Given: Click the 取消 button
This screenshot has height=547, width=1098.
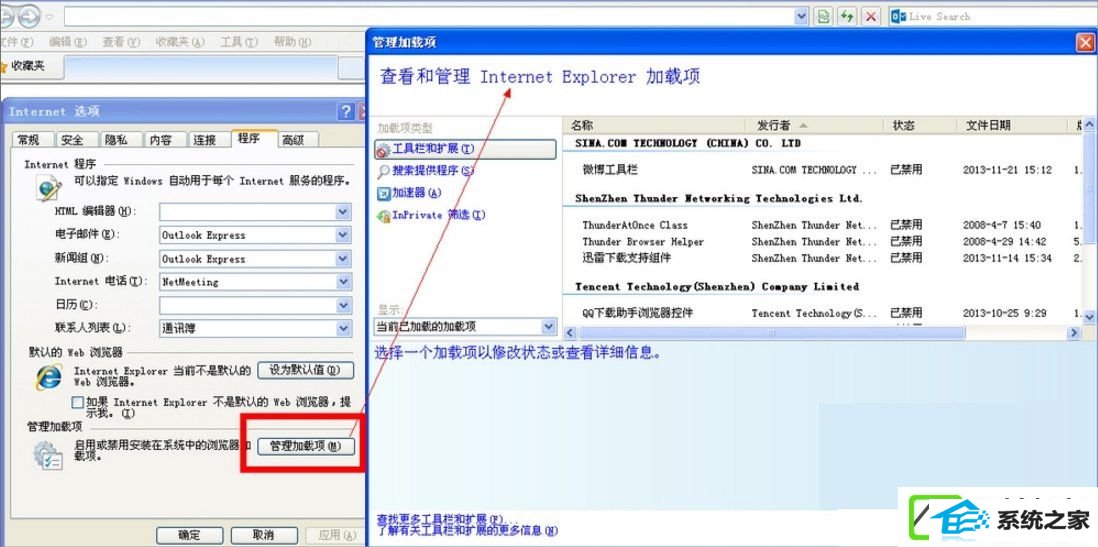Looking at the screenshot, I should coord(264,536).
